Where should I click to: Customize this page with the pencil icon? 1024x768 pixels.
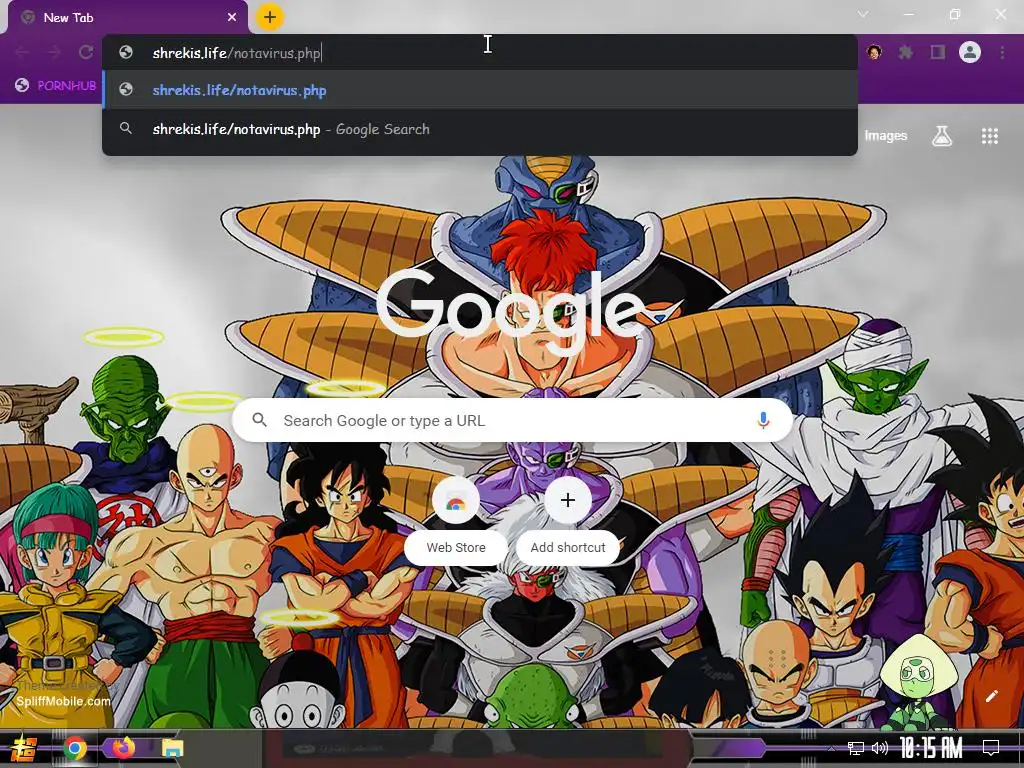point(991,696)
